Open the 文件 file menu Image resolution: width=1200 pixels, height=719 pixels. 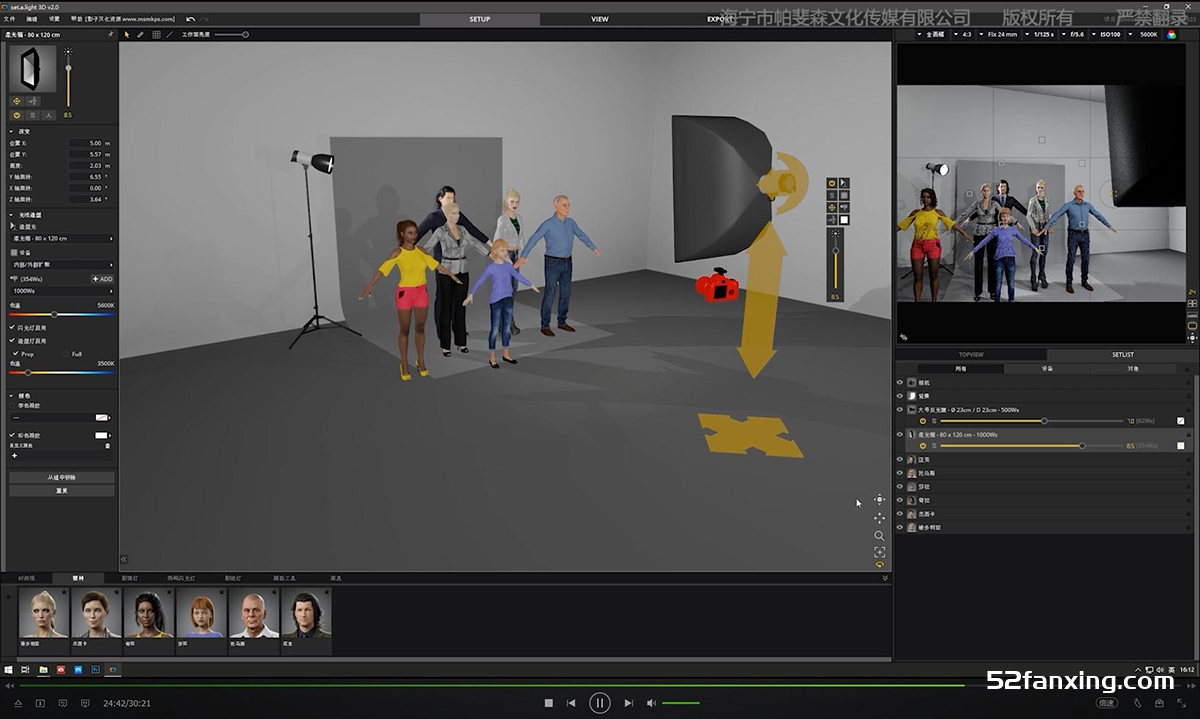9,19
